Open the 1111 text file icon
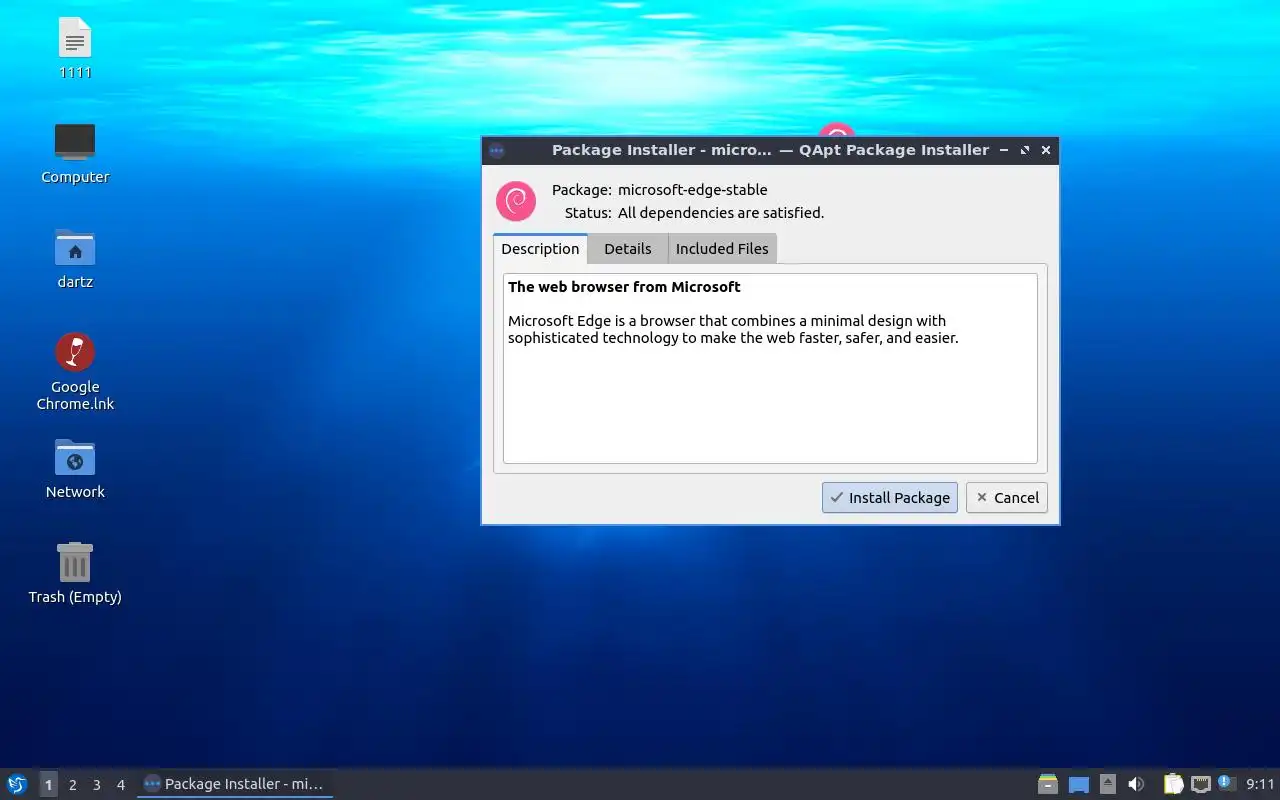This screenshot has width=1280, height=800. [x=75, y=40]
